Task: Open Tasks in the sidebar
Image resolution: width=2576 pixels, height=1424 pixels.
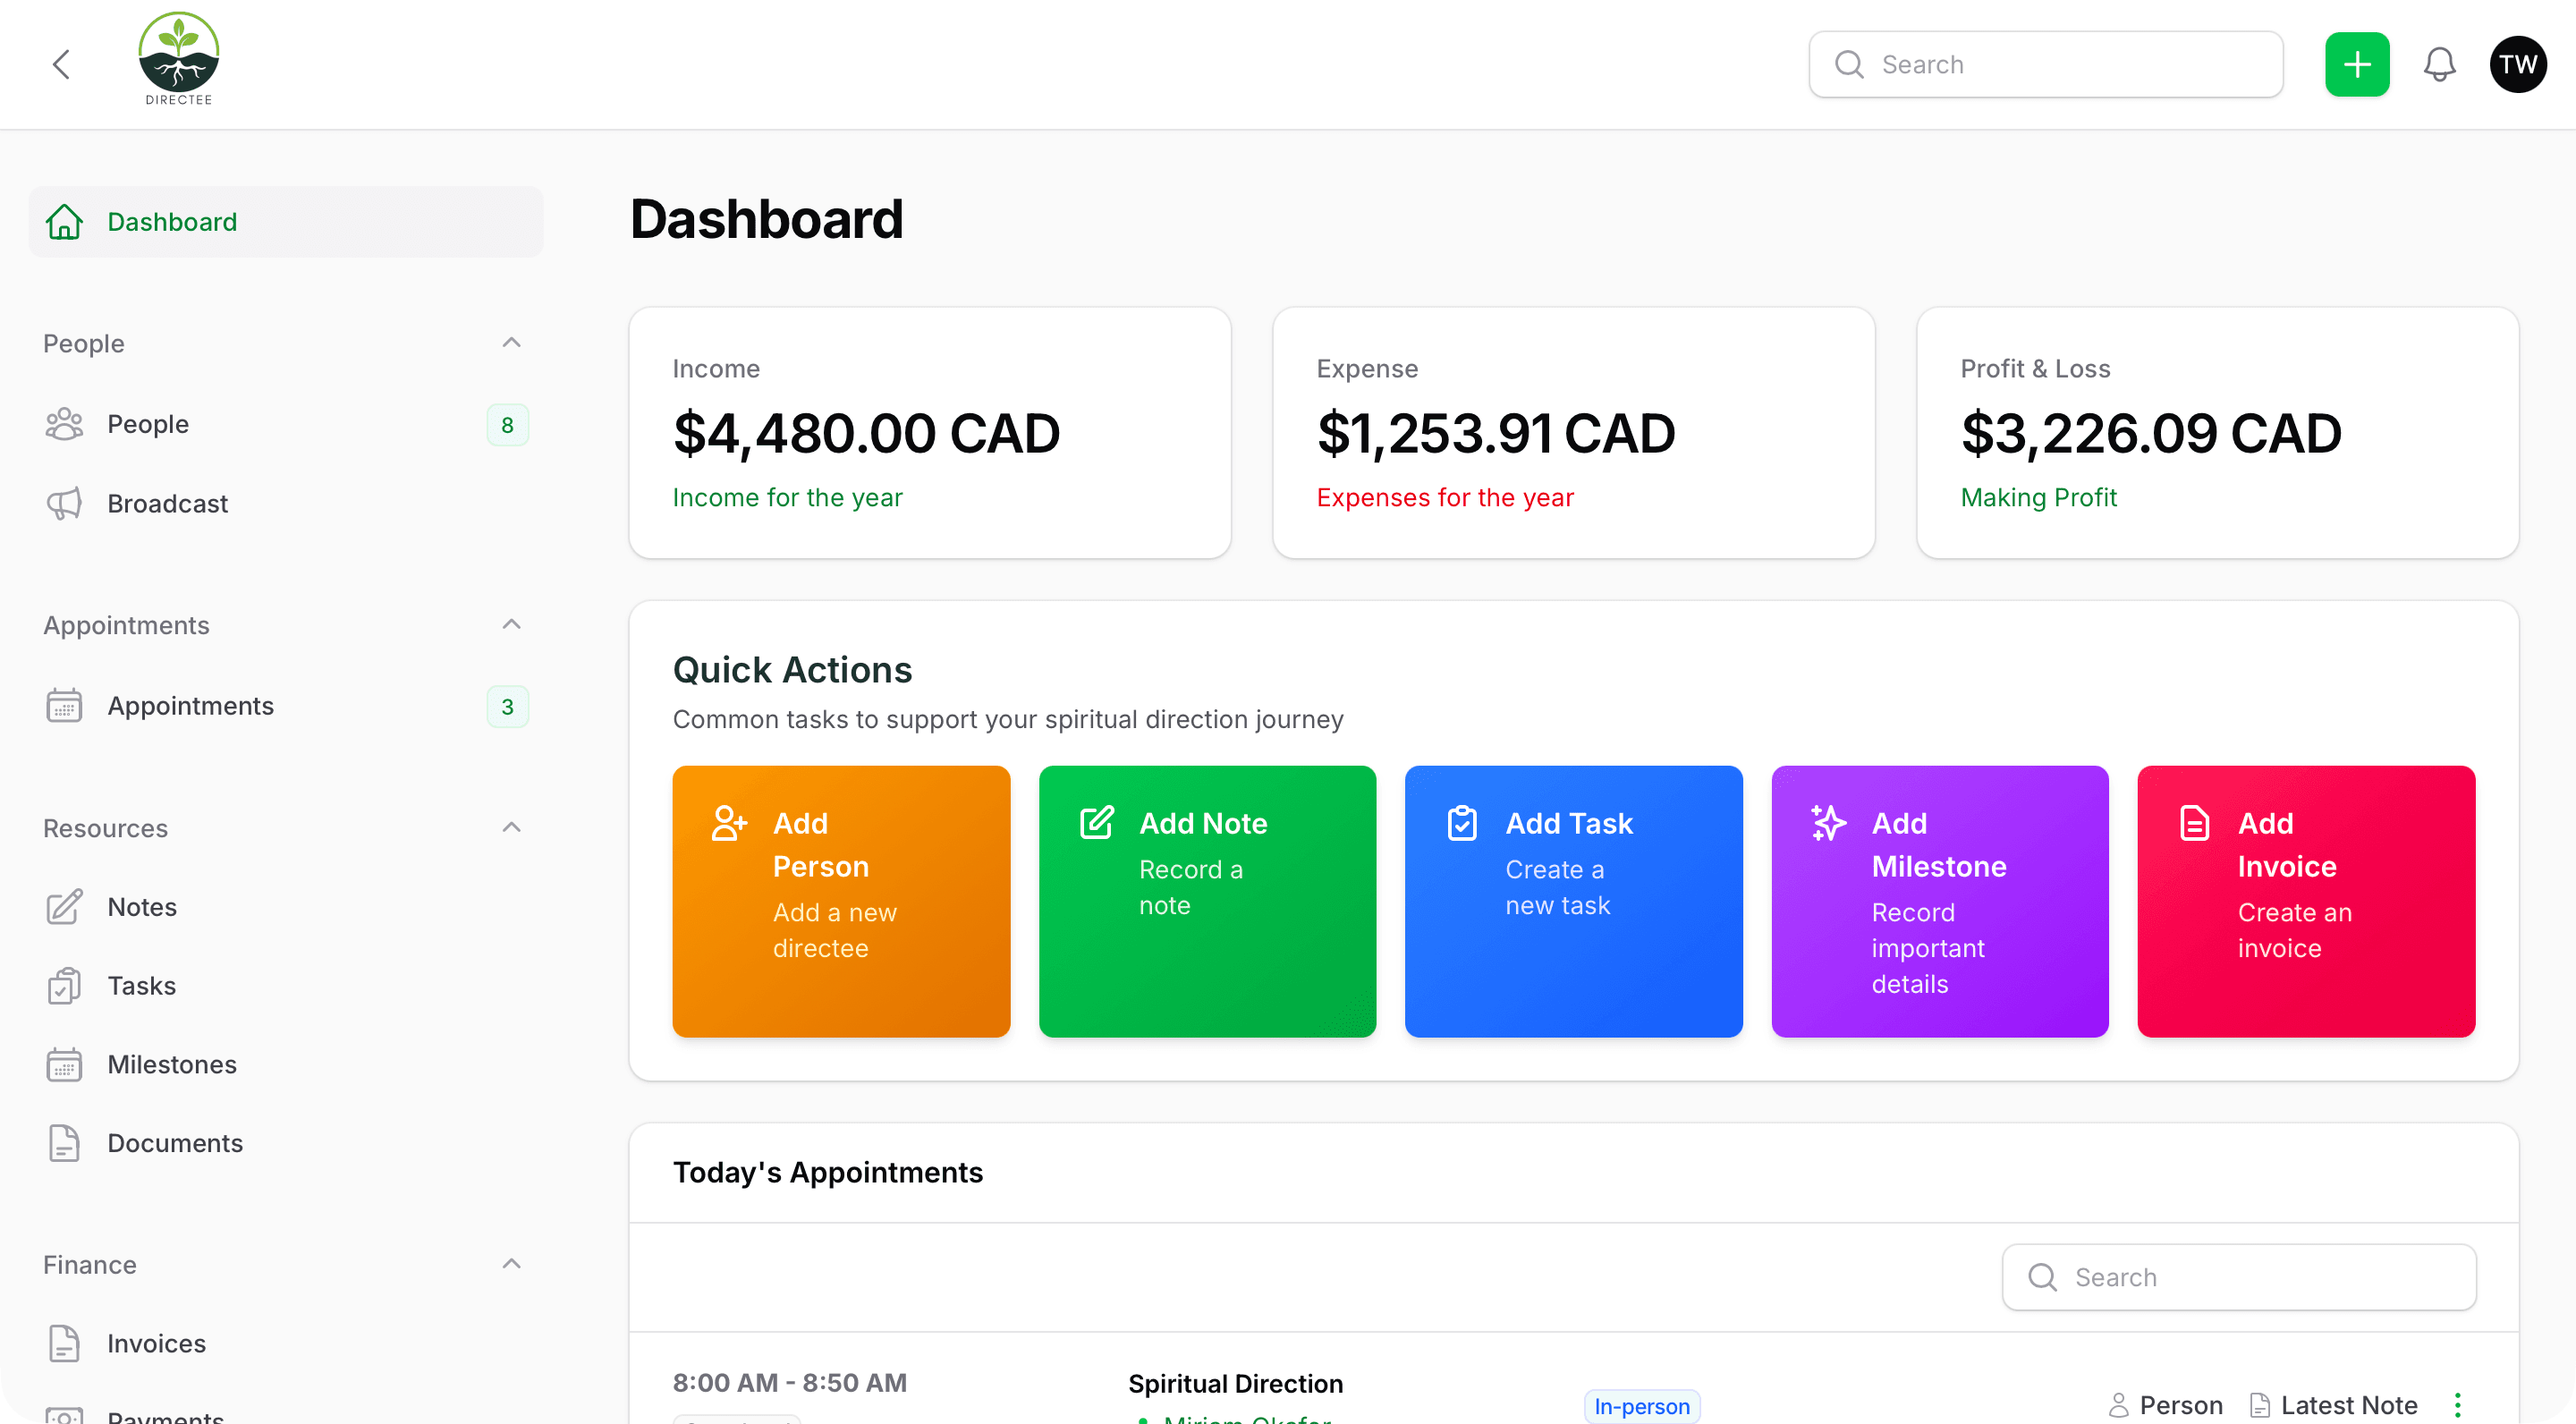Action: [286, 986]
